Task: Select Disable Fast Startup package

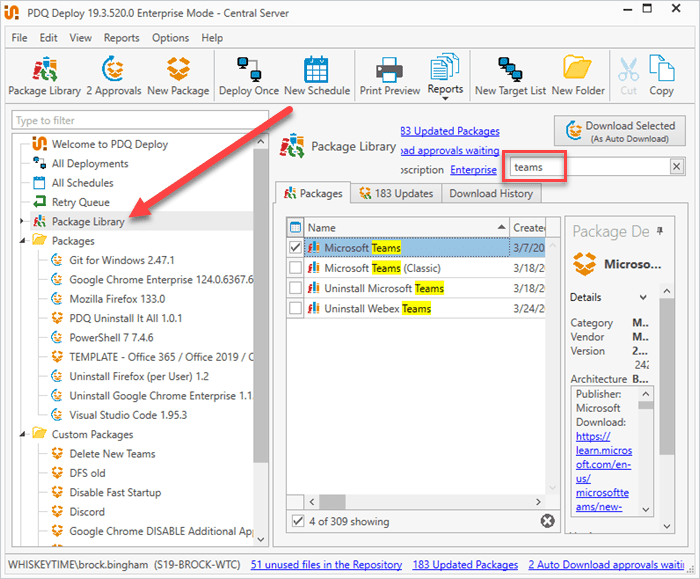Action: 115,492
